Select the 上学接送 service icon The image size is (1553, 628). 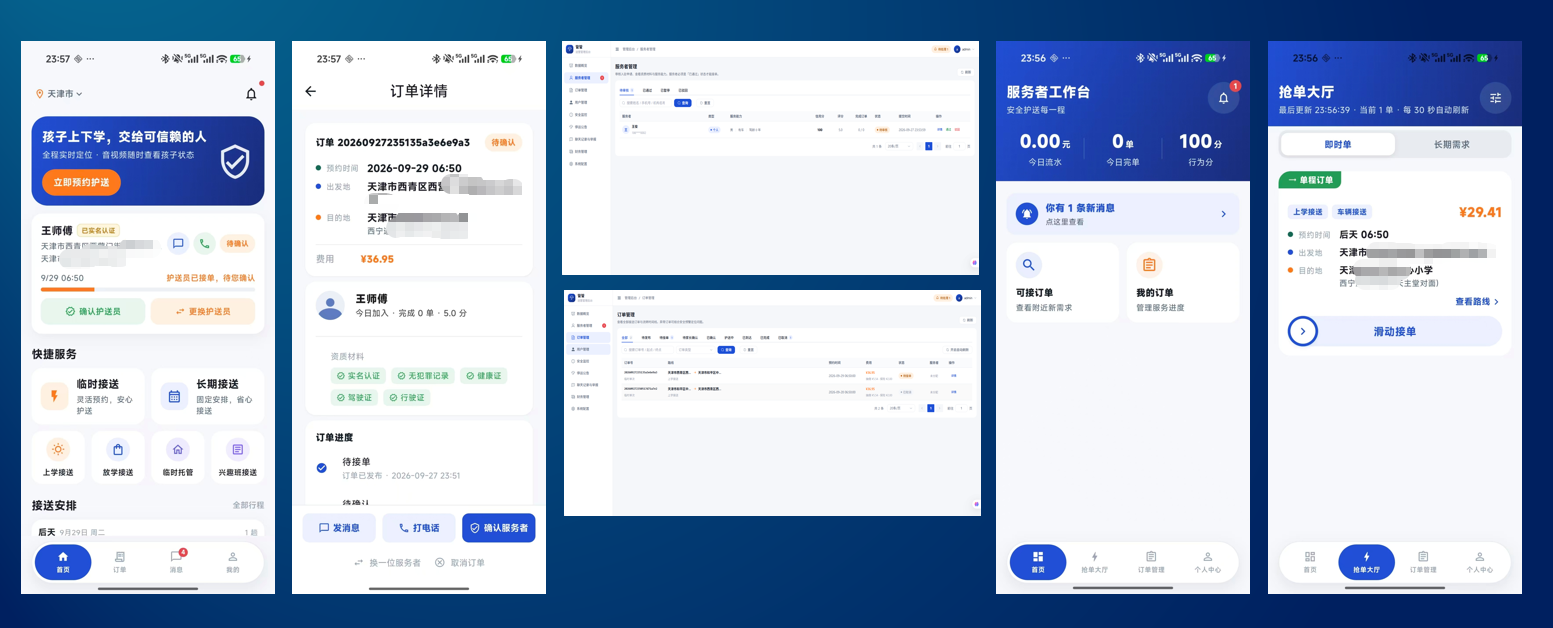point(58,458)
